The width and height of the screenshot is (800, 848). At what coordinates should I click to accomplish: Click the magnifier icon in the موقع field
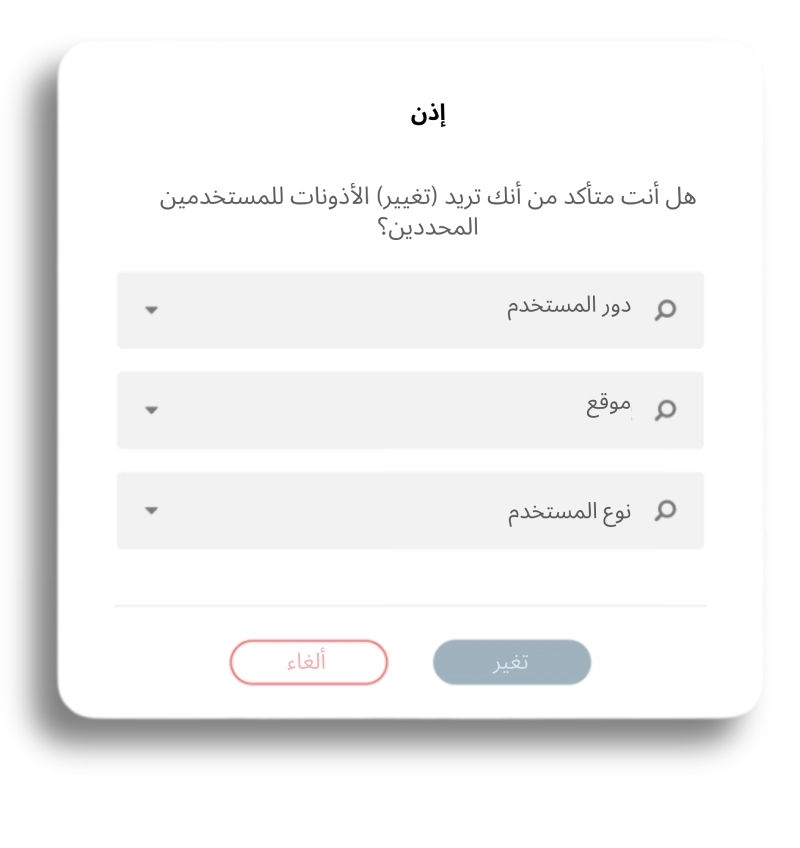(x=665, y=410)
